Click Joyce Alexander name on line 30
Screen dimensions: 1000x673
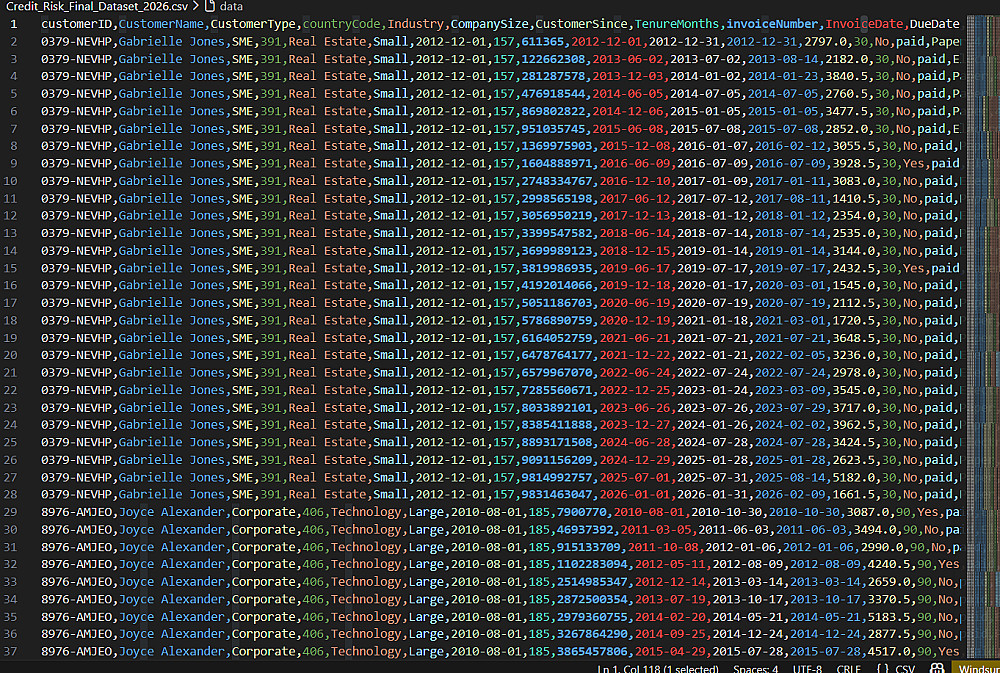pyautogui.click(x=172, y=529)
